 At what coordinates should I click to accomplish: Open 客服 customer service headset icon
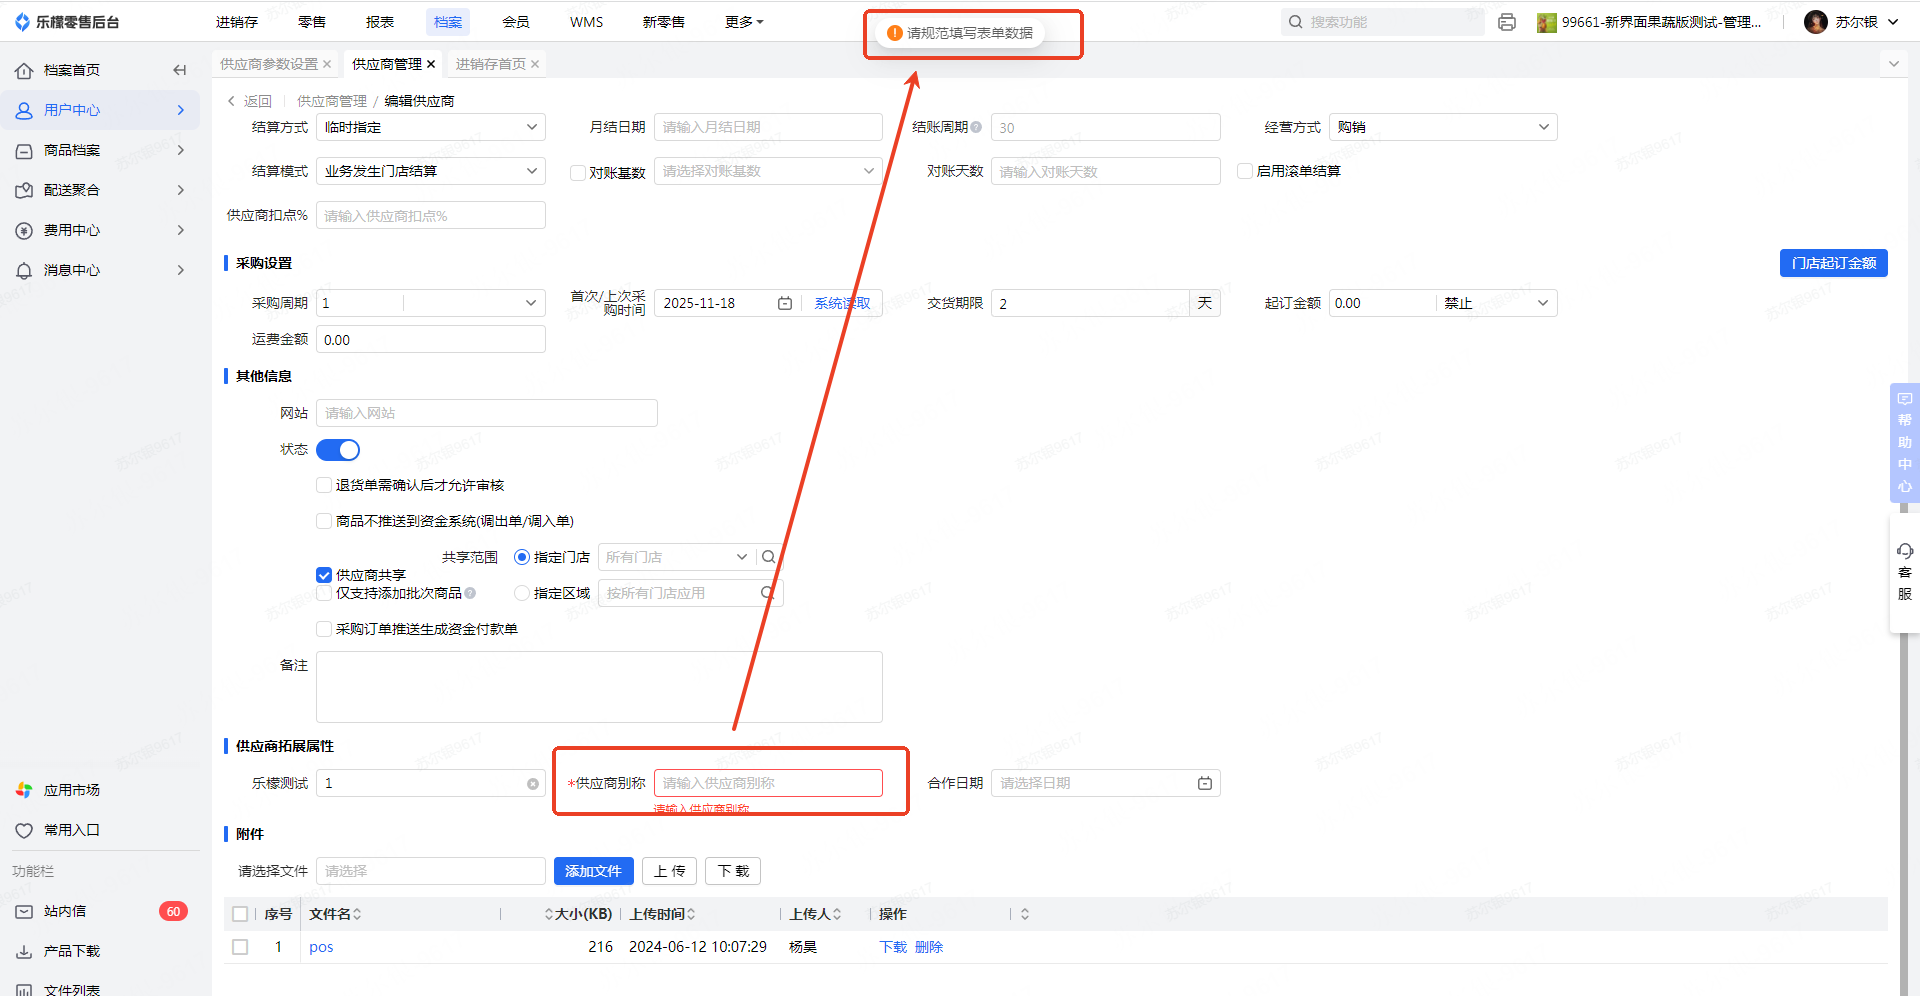[x=1905, y=551]
